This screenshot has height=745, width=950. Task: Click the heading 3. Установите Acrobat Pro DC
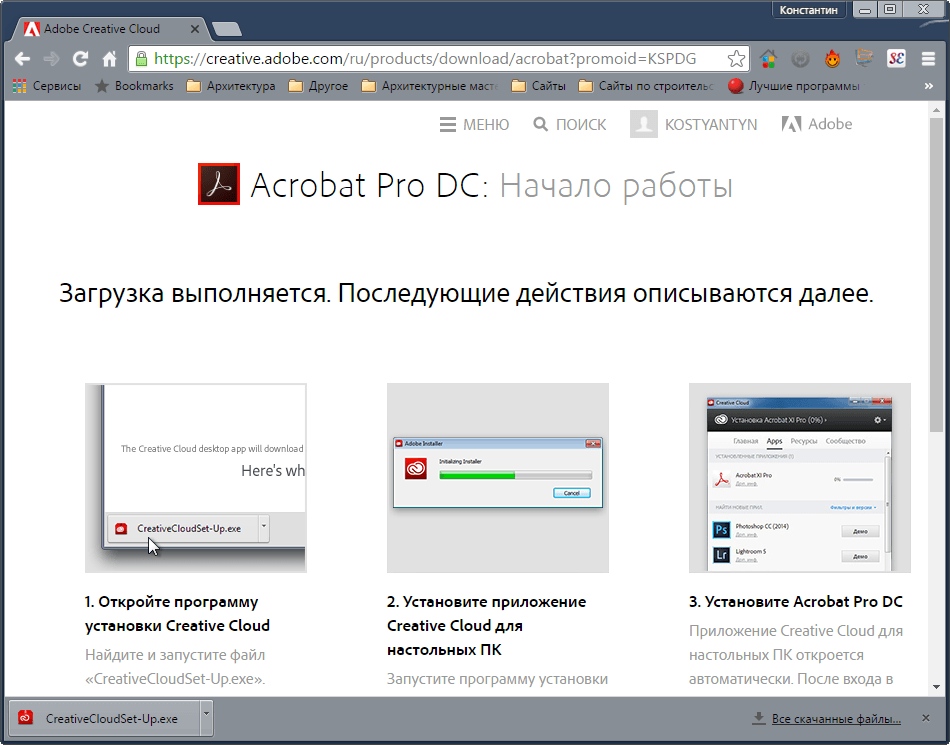pos(796,601)
